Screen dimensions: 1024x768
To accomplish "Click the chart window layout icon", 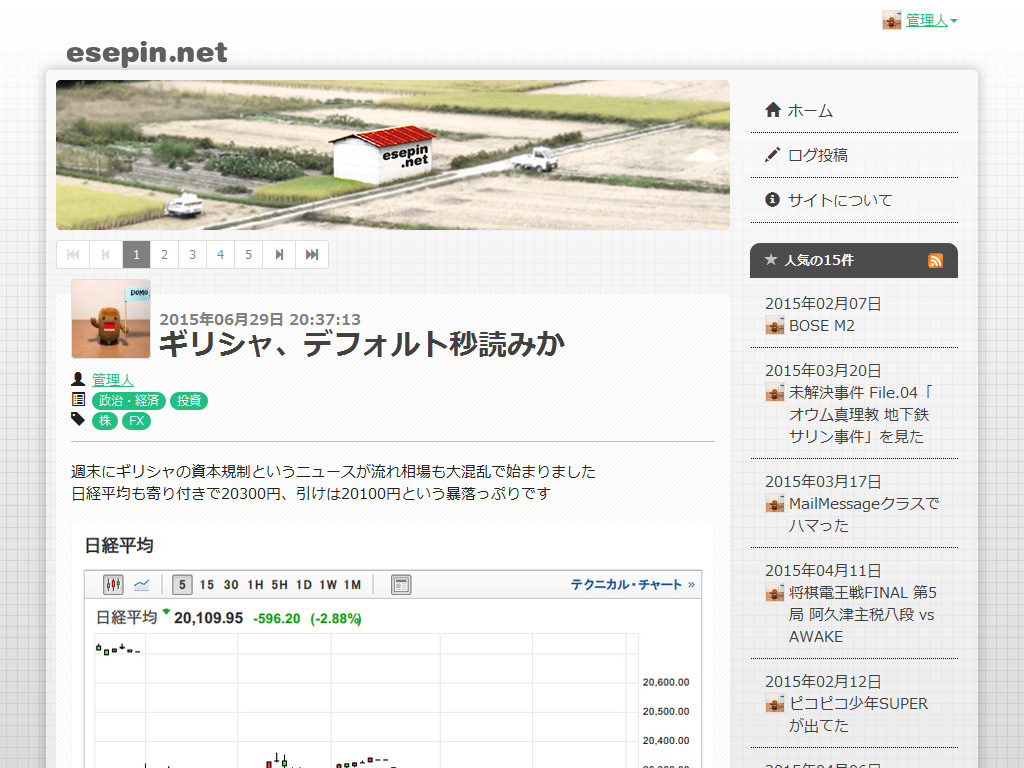I will (x=401, y=584).
